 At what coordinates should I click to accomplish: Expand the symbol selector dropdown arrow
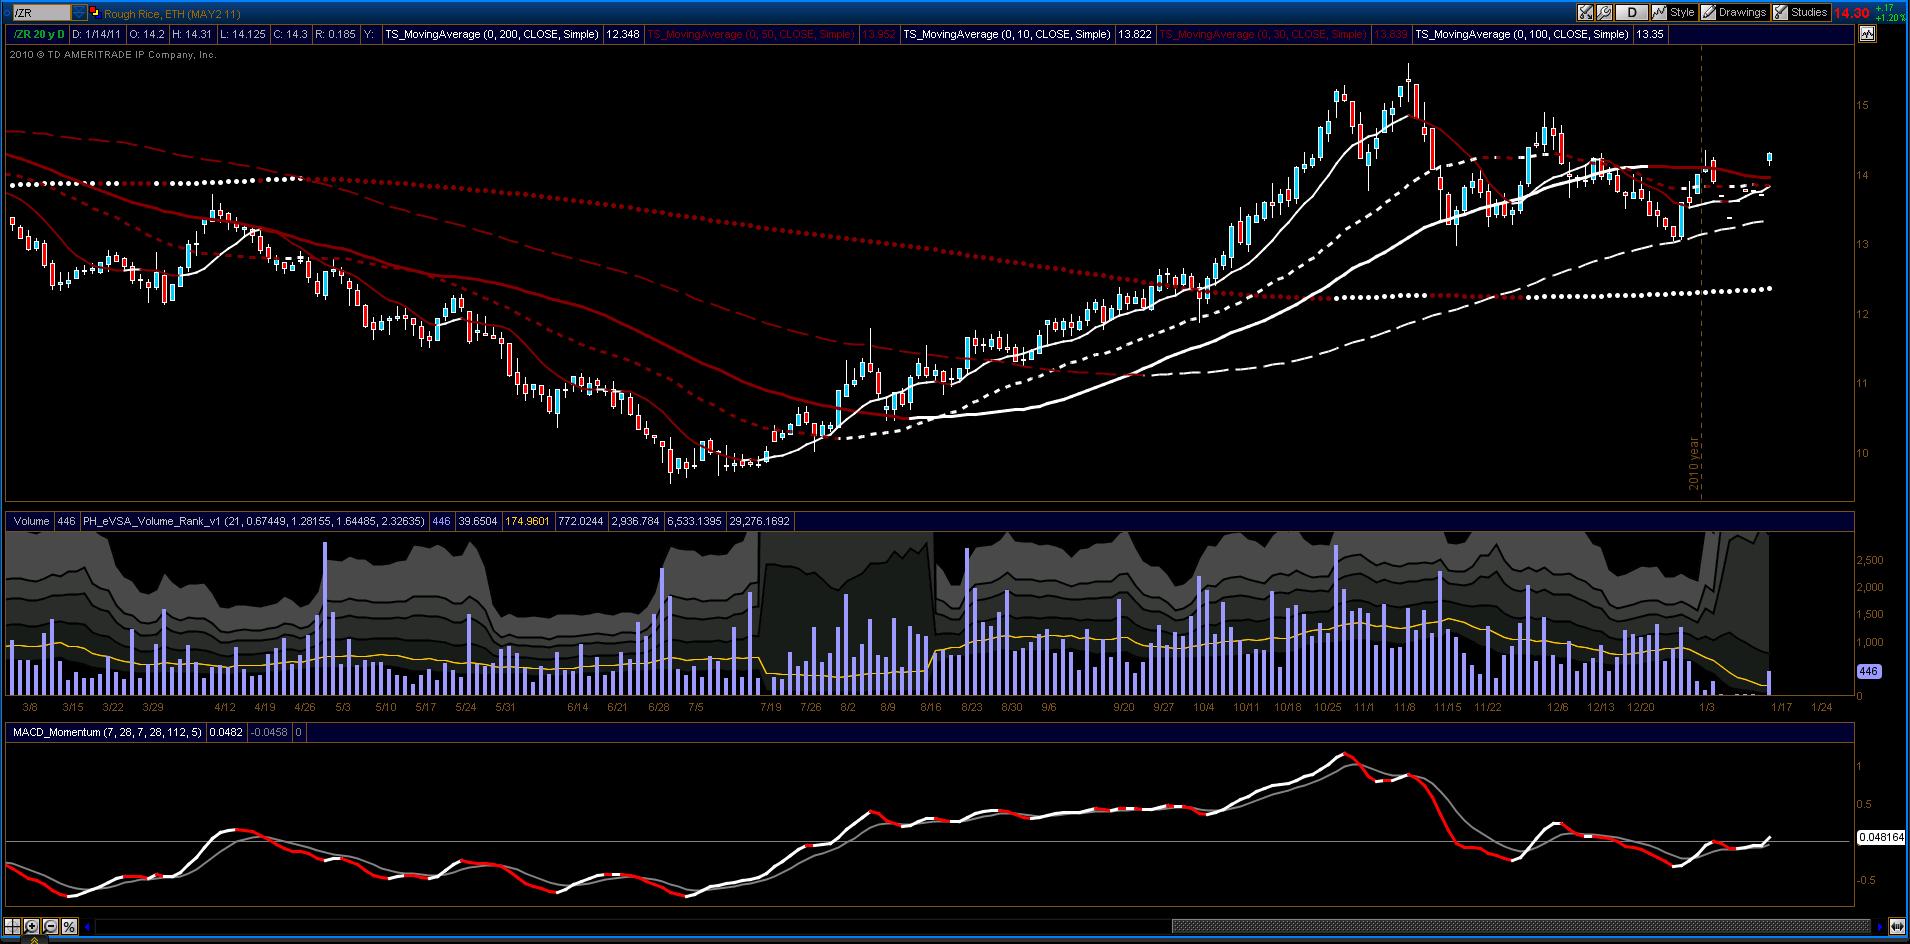point(80,13)
